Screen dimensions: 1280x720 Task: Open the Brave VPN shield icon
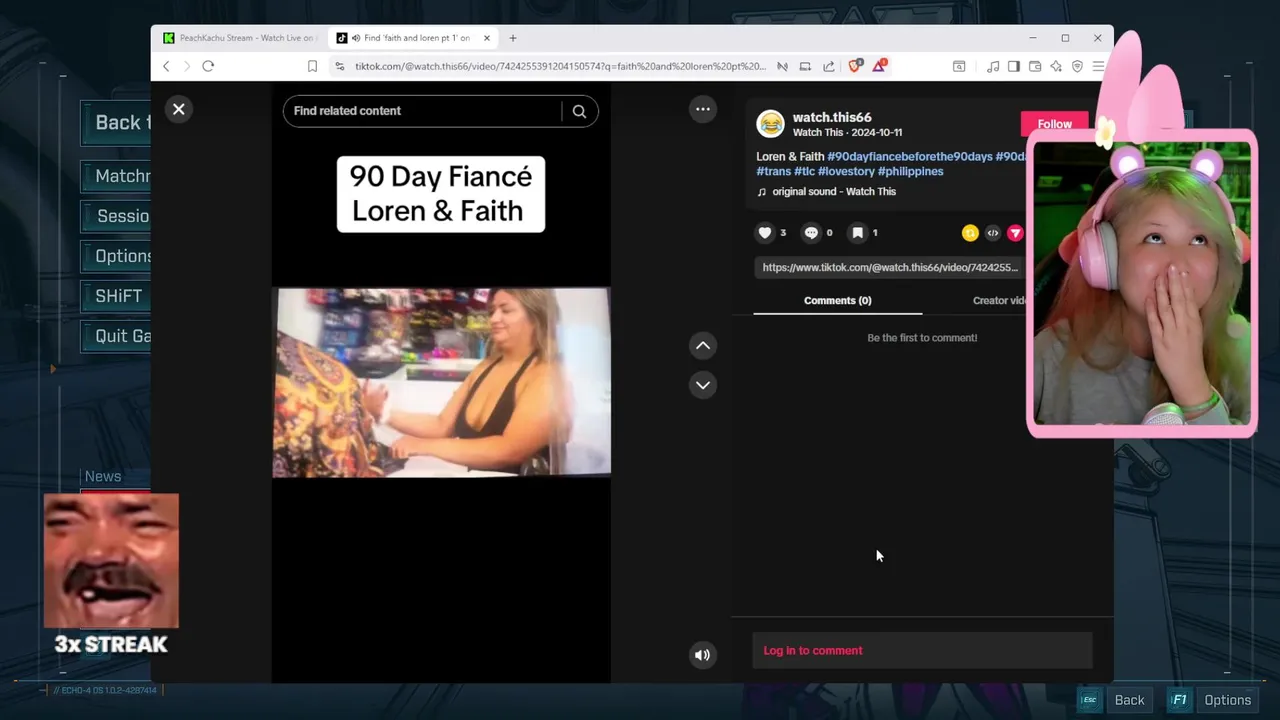coord(1077,66)
